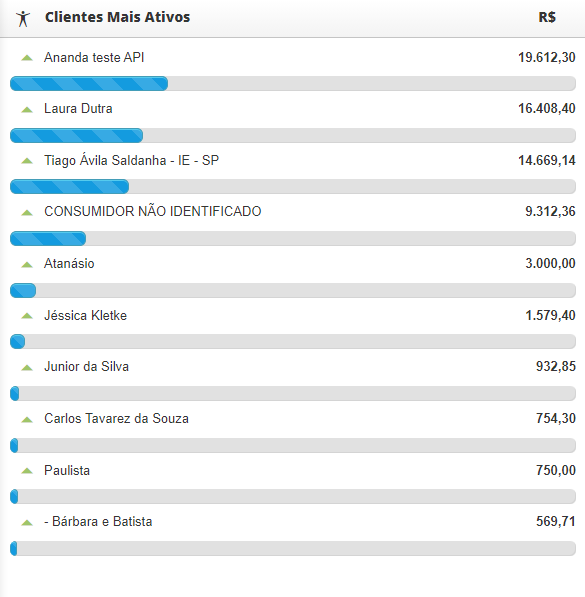Click green triangle beside Jéssica Kletke

tap(27, 316)
